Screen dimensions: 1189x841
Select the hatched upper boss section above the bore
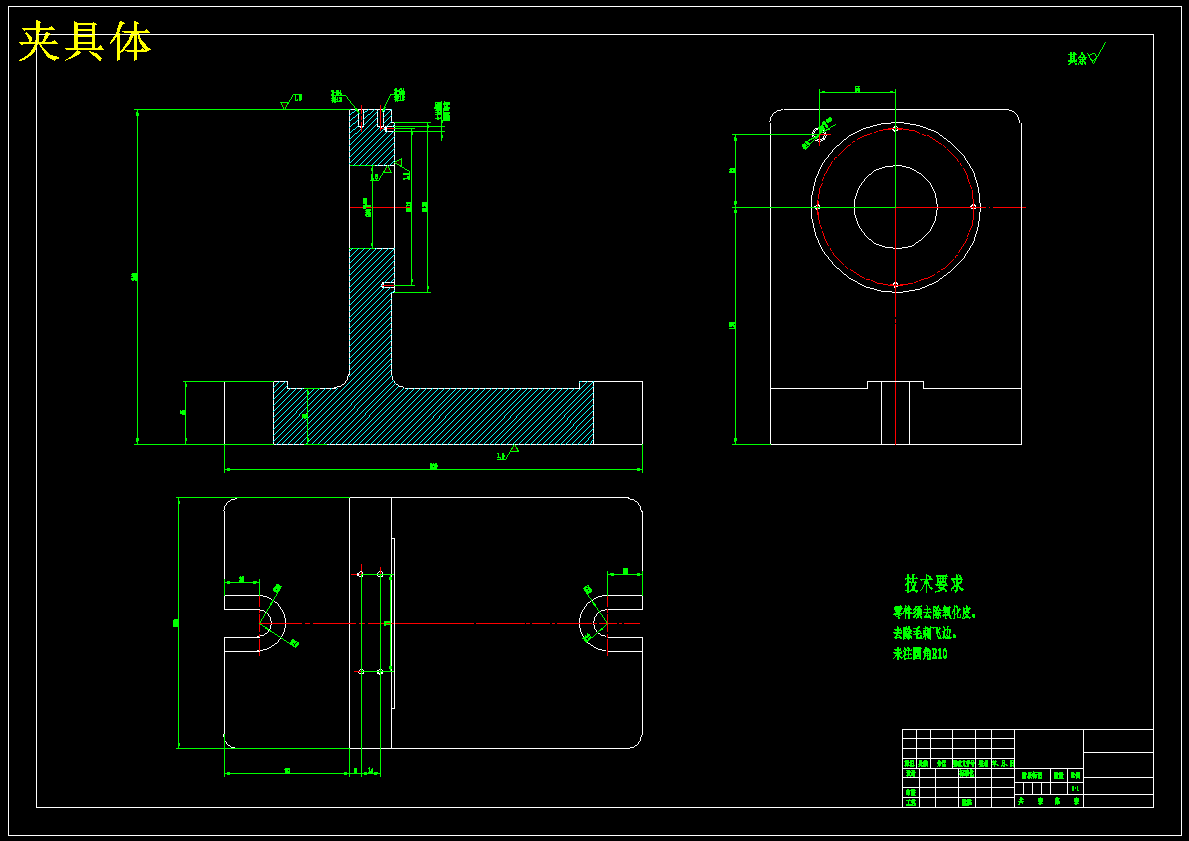point(371,138)
